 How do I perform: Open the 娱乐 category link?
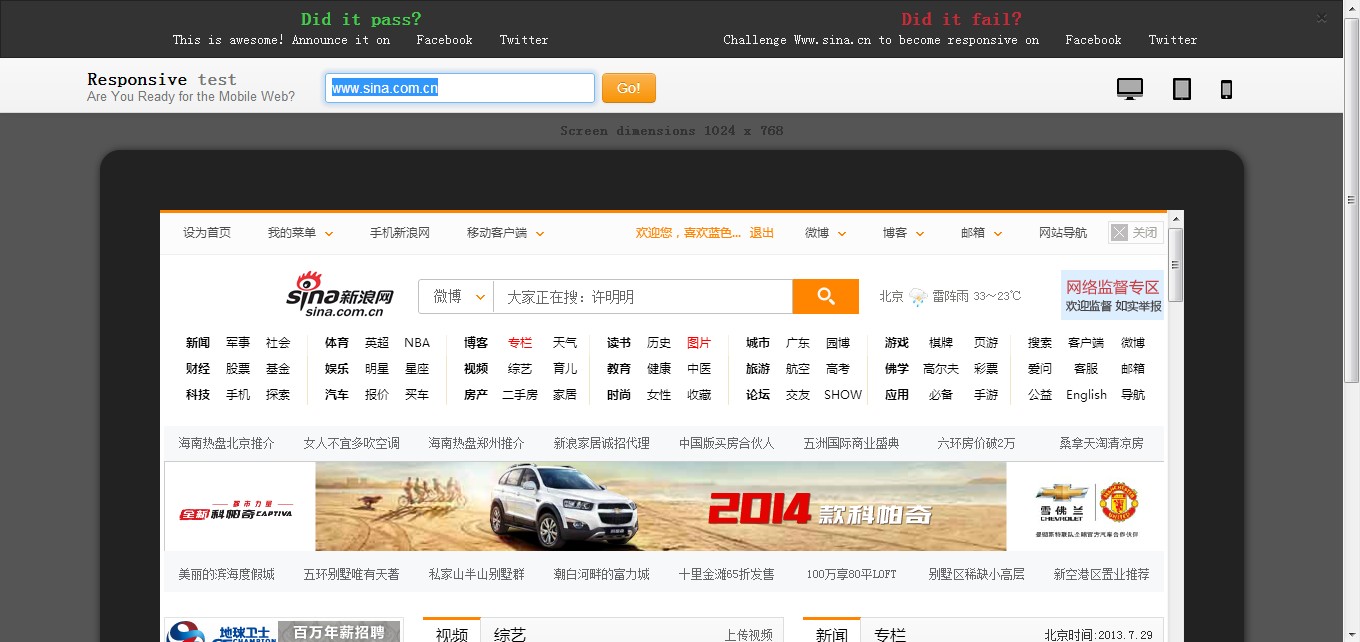pos(337,369)
